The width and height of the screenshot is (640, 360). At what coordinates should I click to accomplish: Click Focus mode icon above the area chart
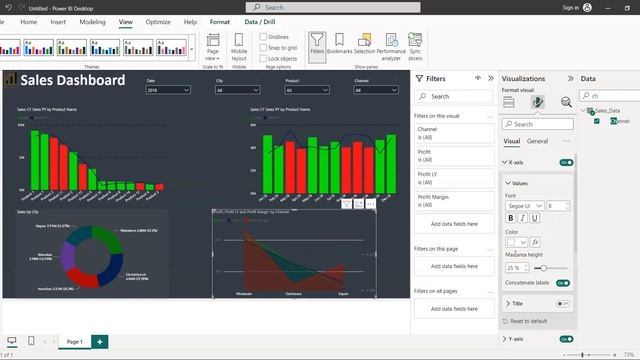pos(358,204)
